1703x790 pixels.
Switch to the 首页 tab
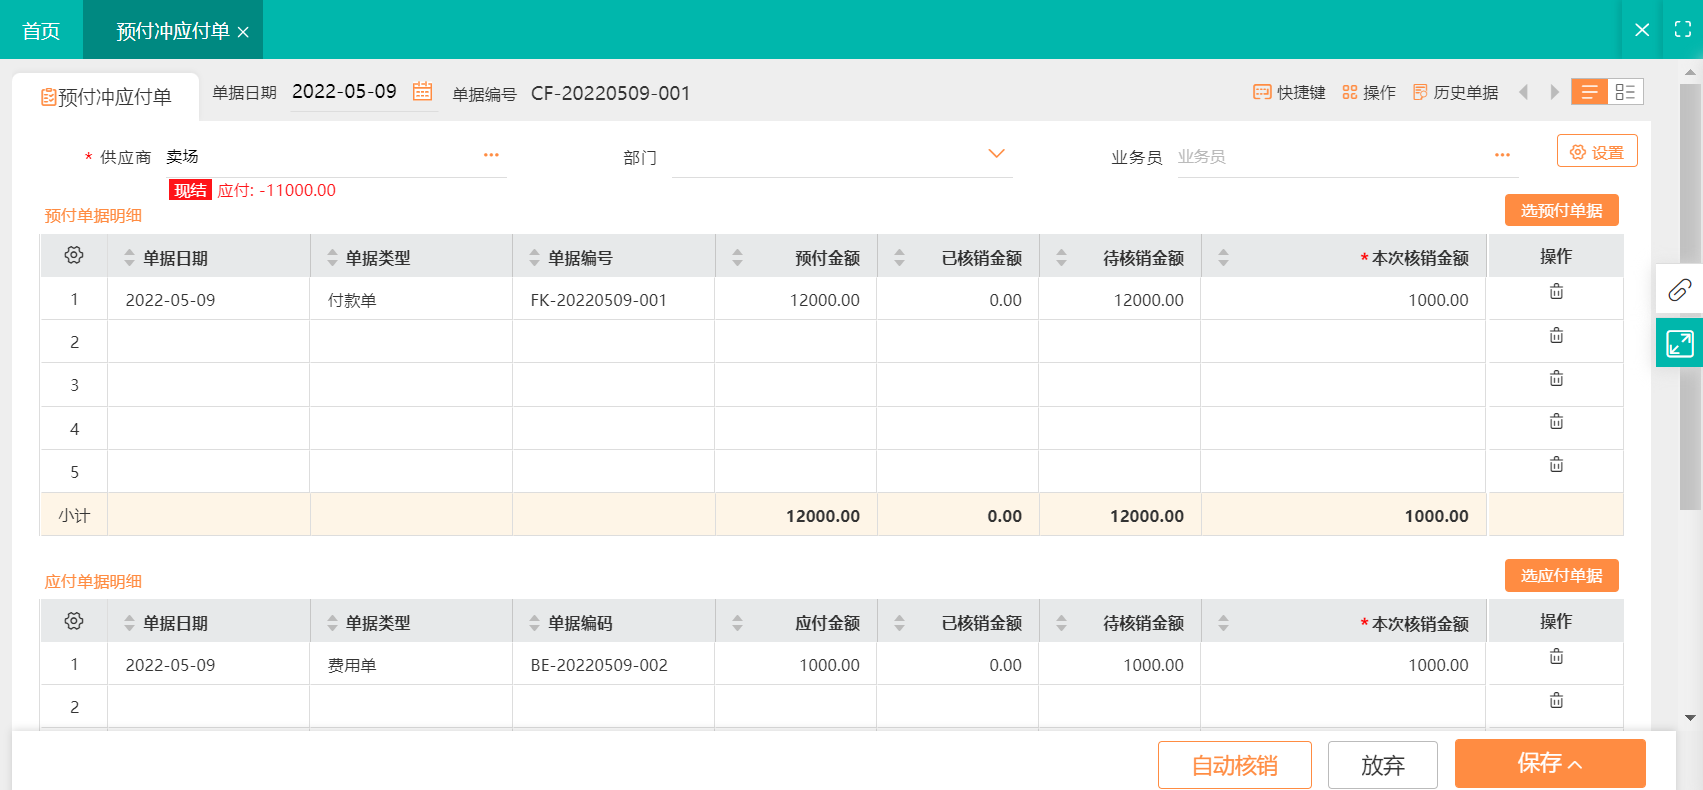pyautogui.click(x=41, y=31)
